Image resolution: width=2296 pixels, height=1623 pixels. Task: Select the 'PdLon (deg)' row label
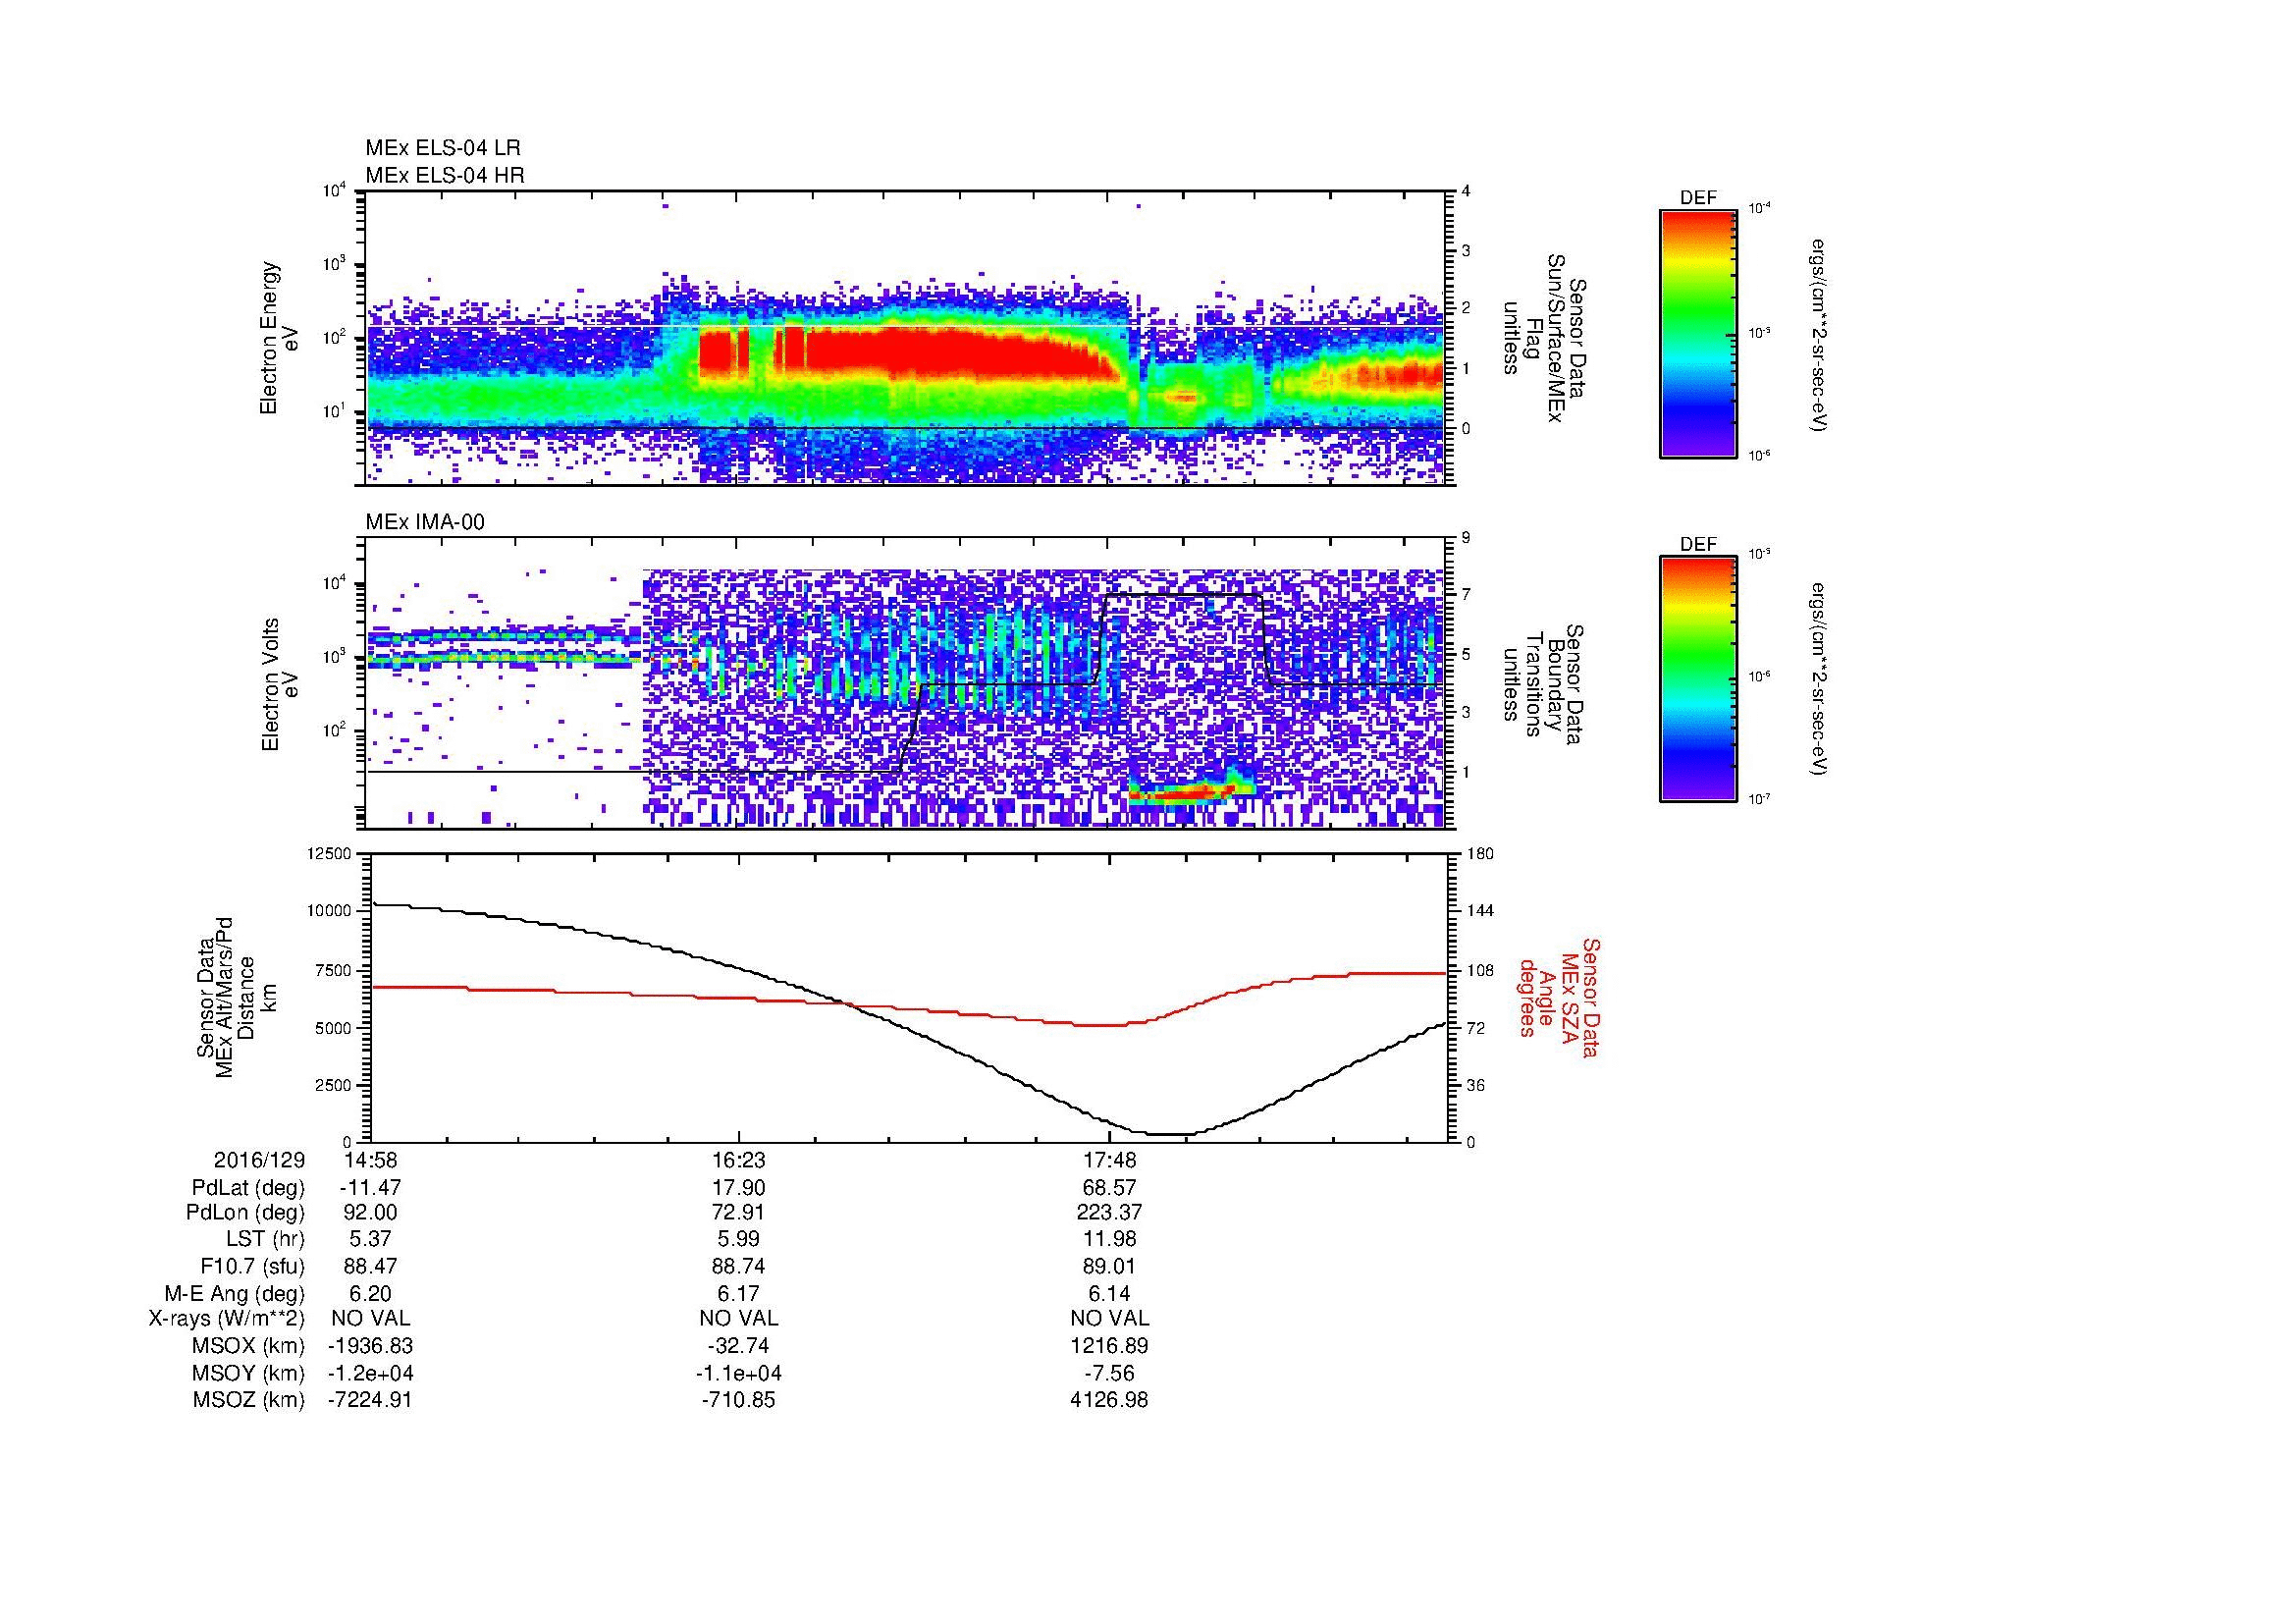(245, 1213)
